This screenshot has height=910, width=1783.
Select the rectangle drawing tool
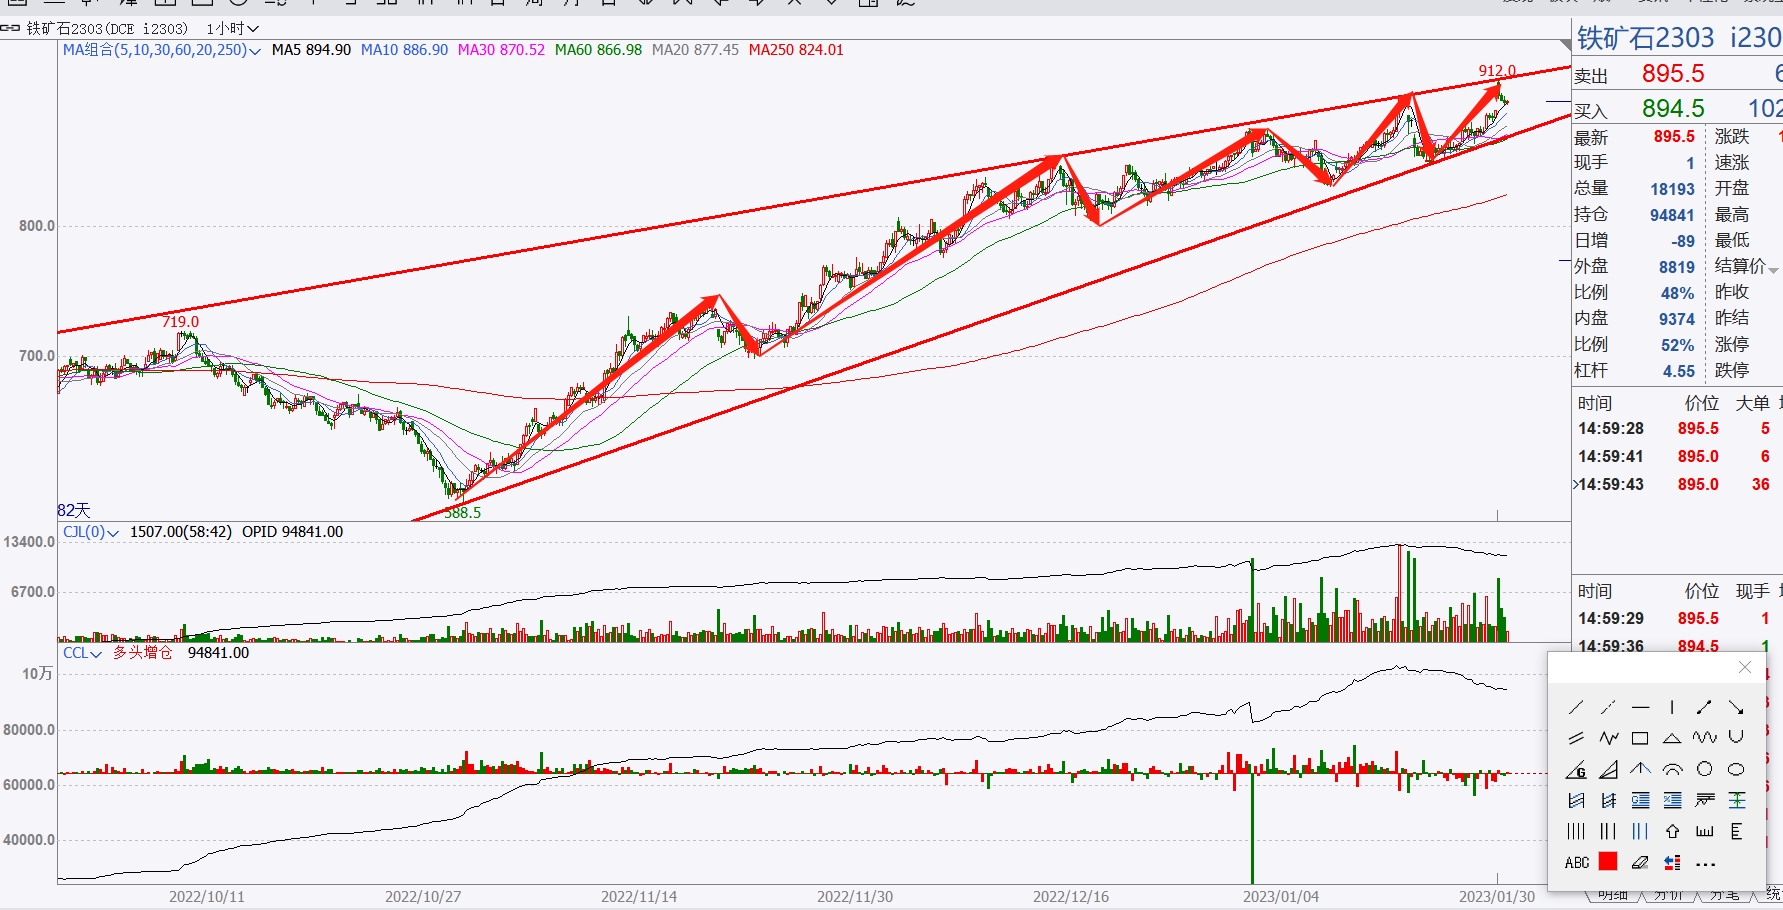point(1640,738)
